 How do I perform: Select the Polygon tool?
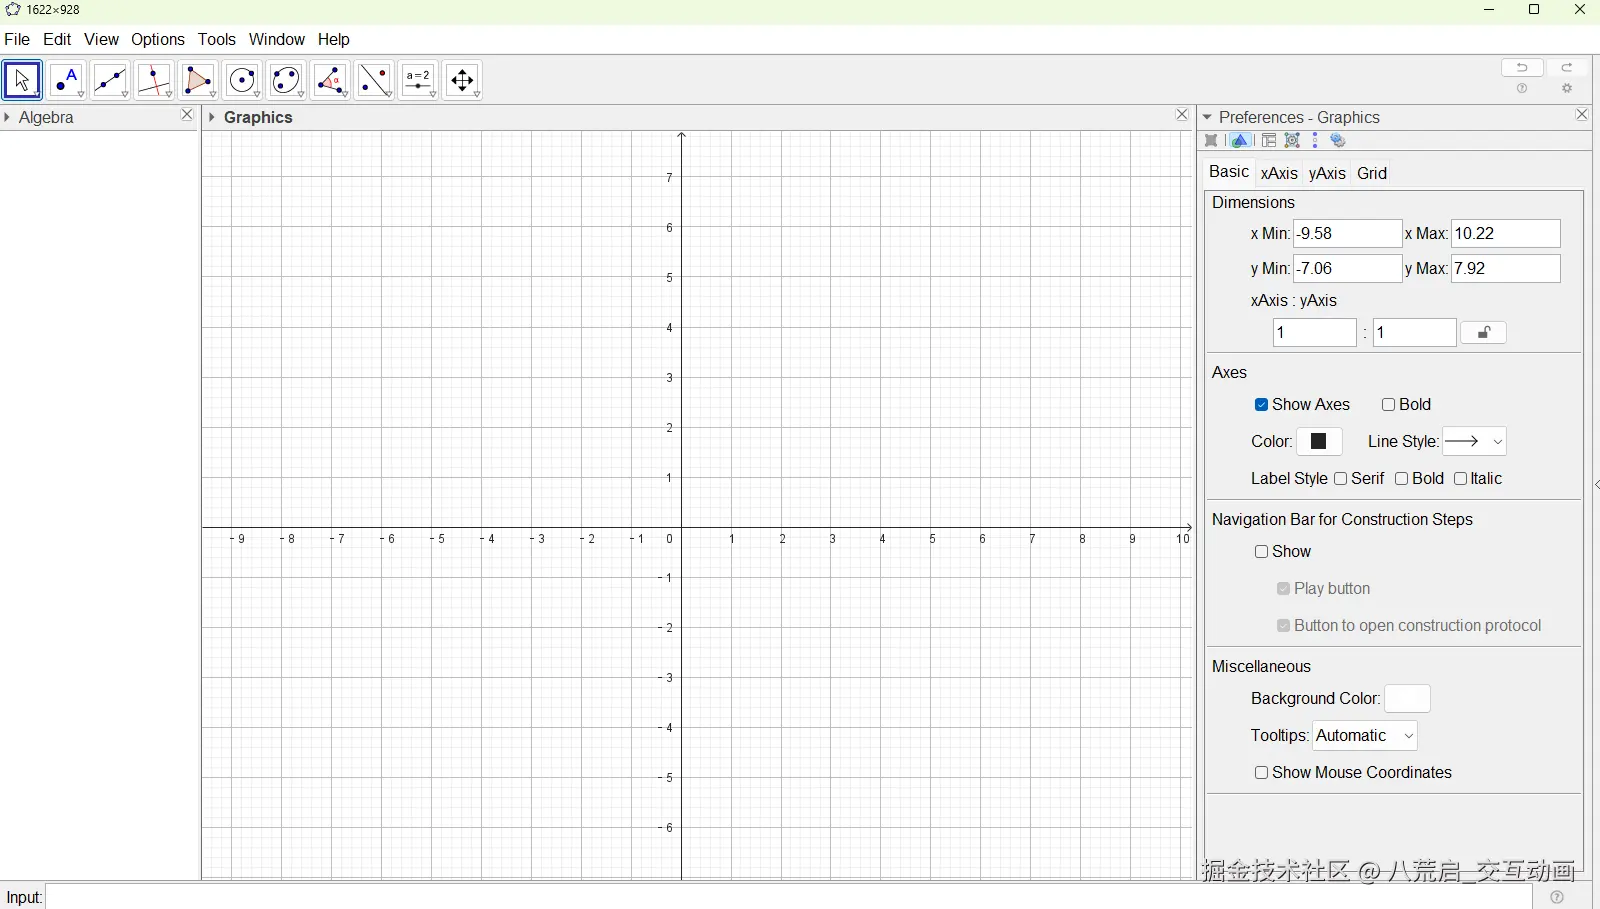(x=198, y=80)
